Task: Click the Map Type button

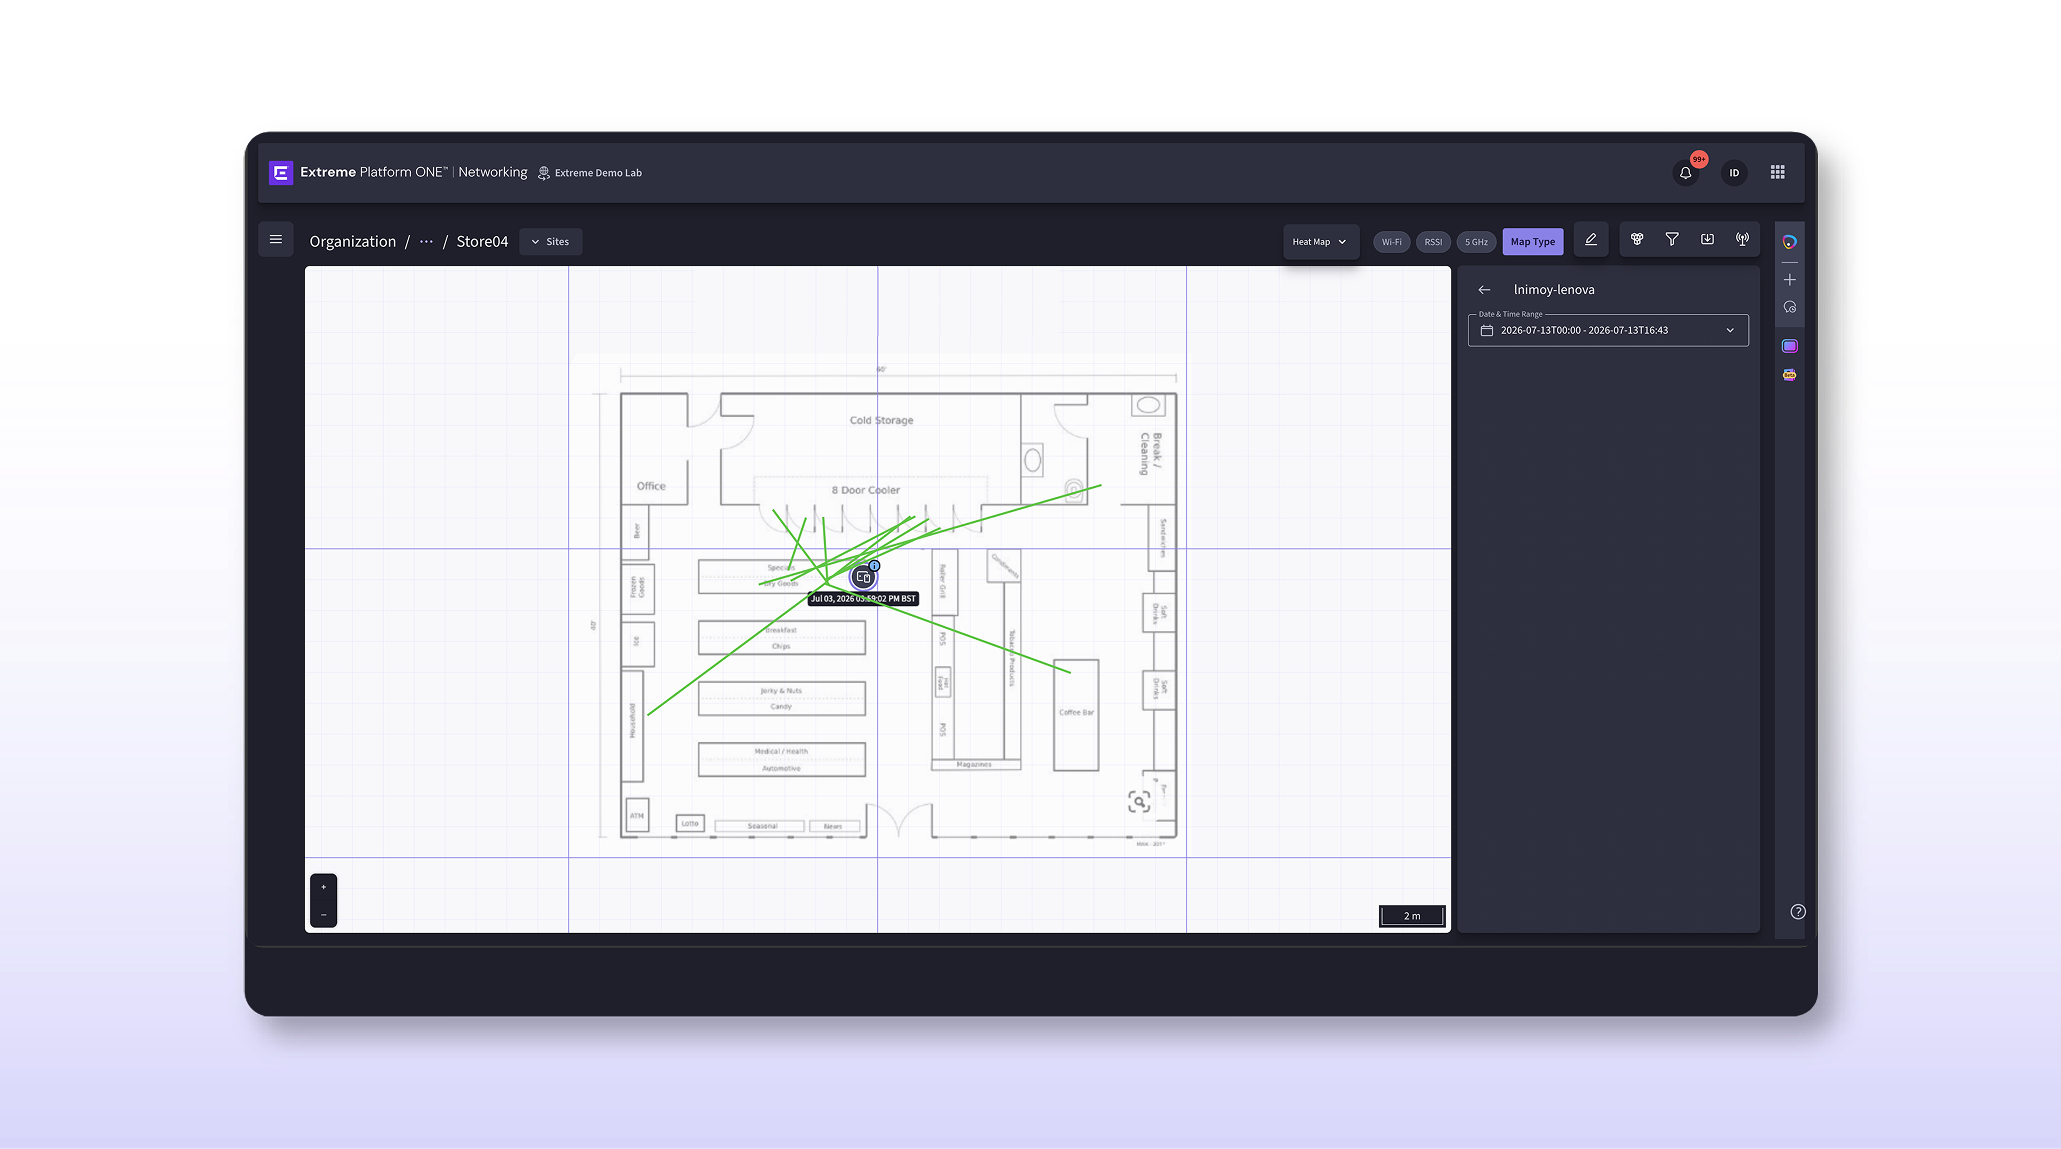Action: (1532, 242)
